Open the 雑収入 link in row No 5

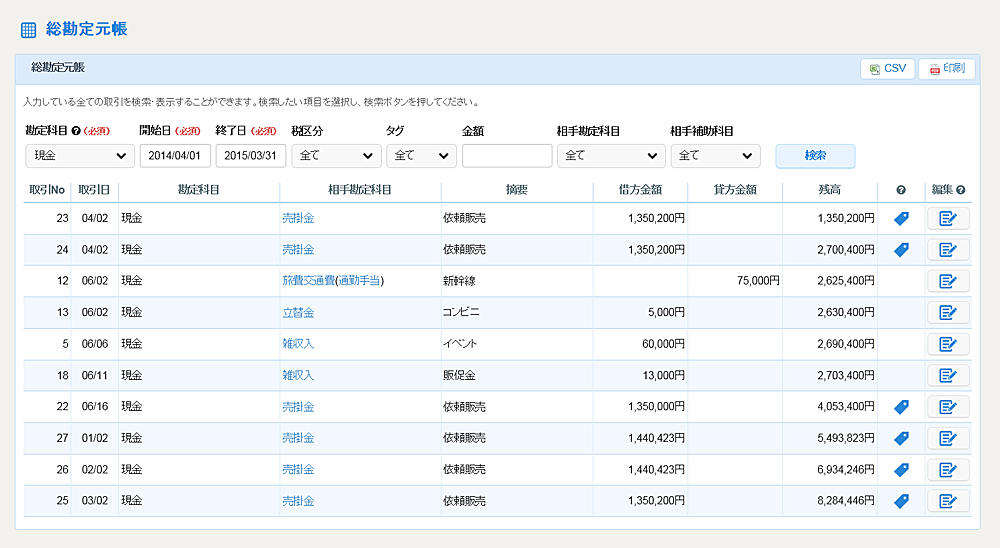click(x=298, y=344)
